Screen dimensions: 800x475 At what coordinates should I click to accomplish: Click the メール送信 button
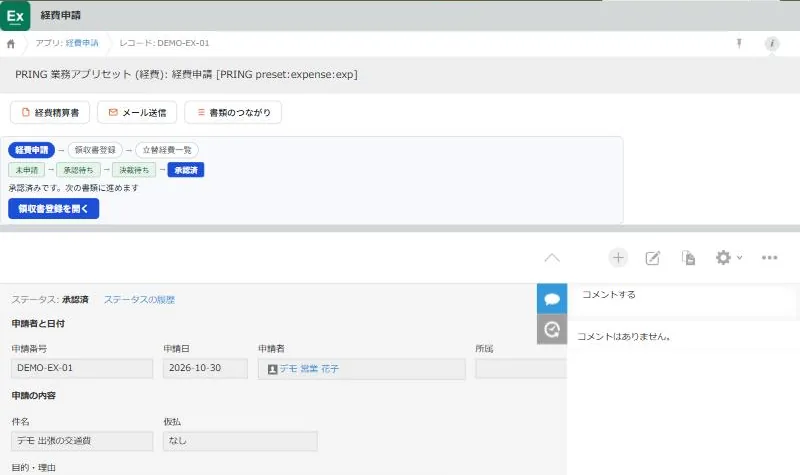(x=137, y=112)
